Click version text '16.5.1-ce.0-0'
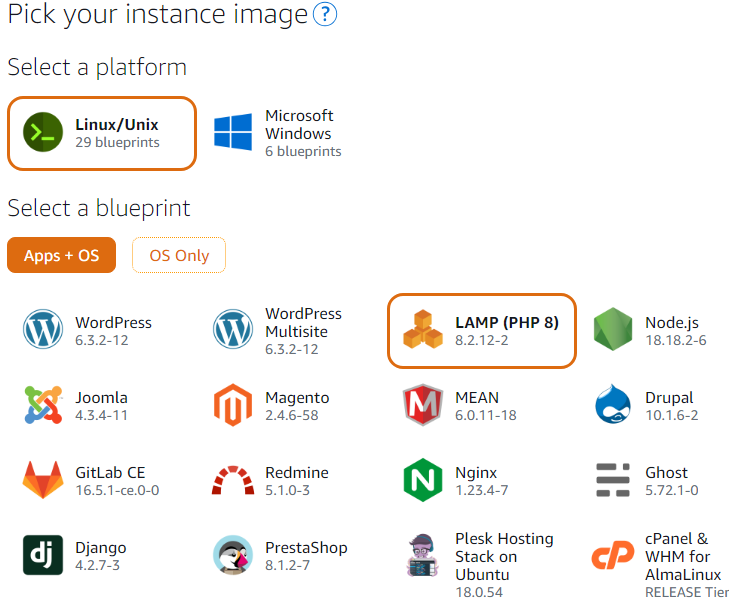The height and width of the screenshot is (611, 755). (117, 491)
